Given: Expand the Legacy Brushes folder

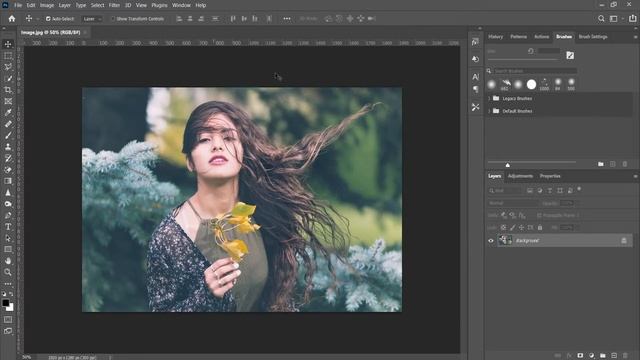Looking at the screenshot, I should pos(489,98).
